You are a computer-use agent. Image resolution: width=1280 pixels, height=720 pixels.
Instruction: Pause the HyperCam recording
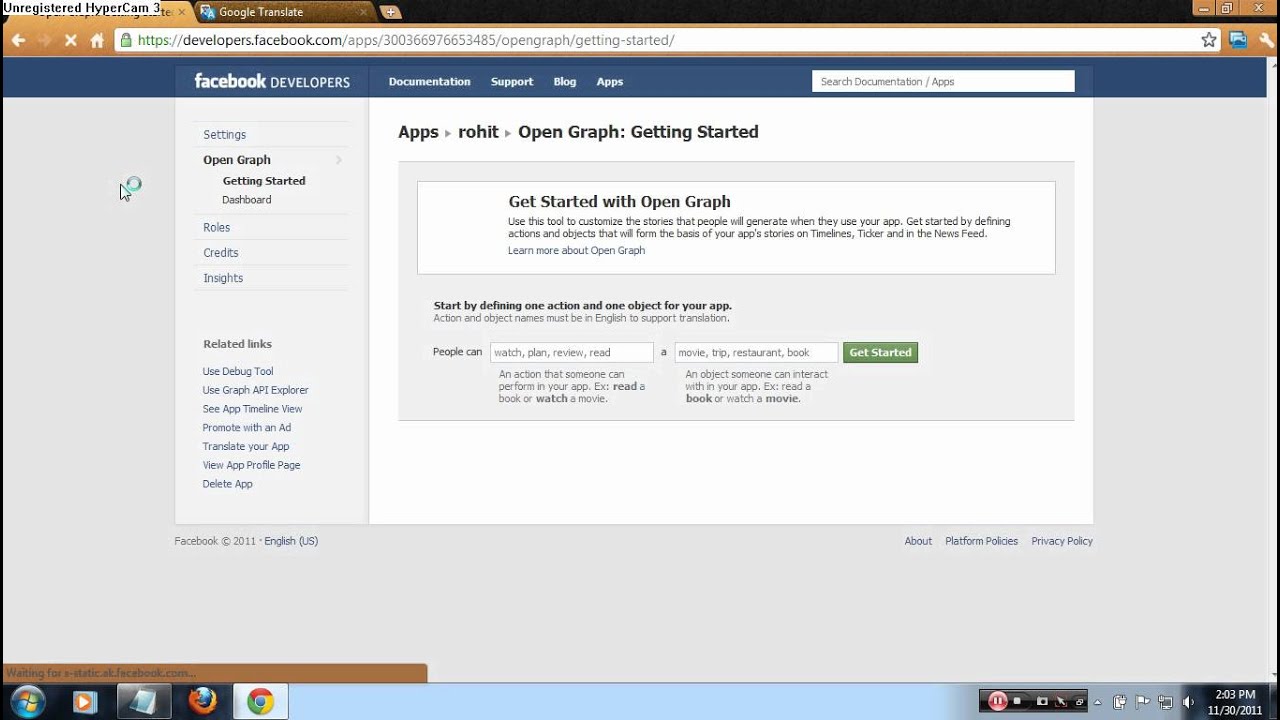[x=997, y=701]
